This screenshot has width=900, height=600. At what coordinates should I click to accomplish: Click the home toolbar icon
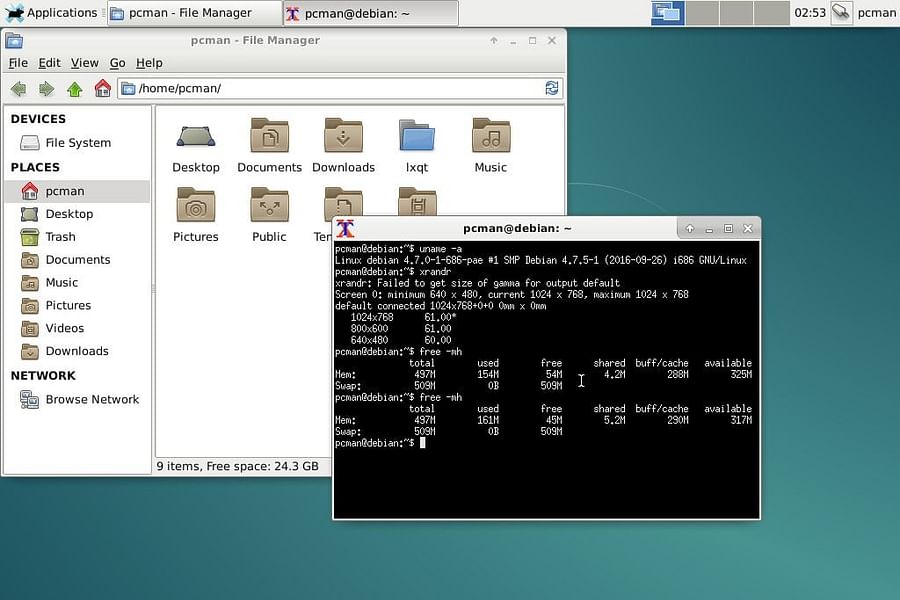[x=102, y=88]
